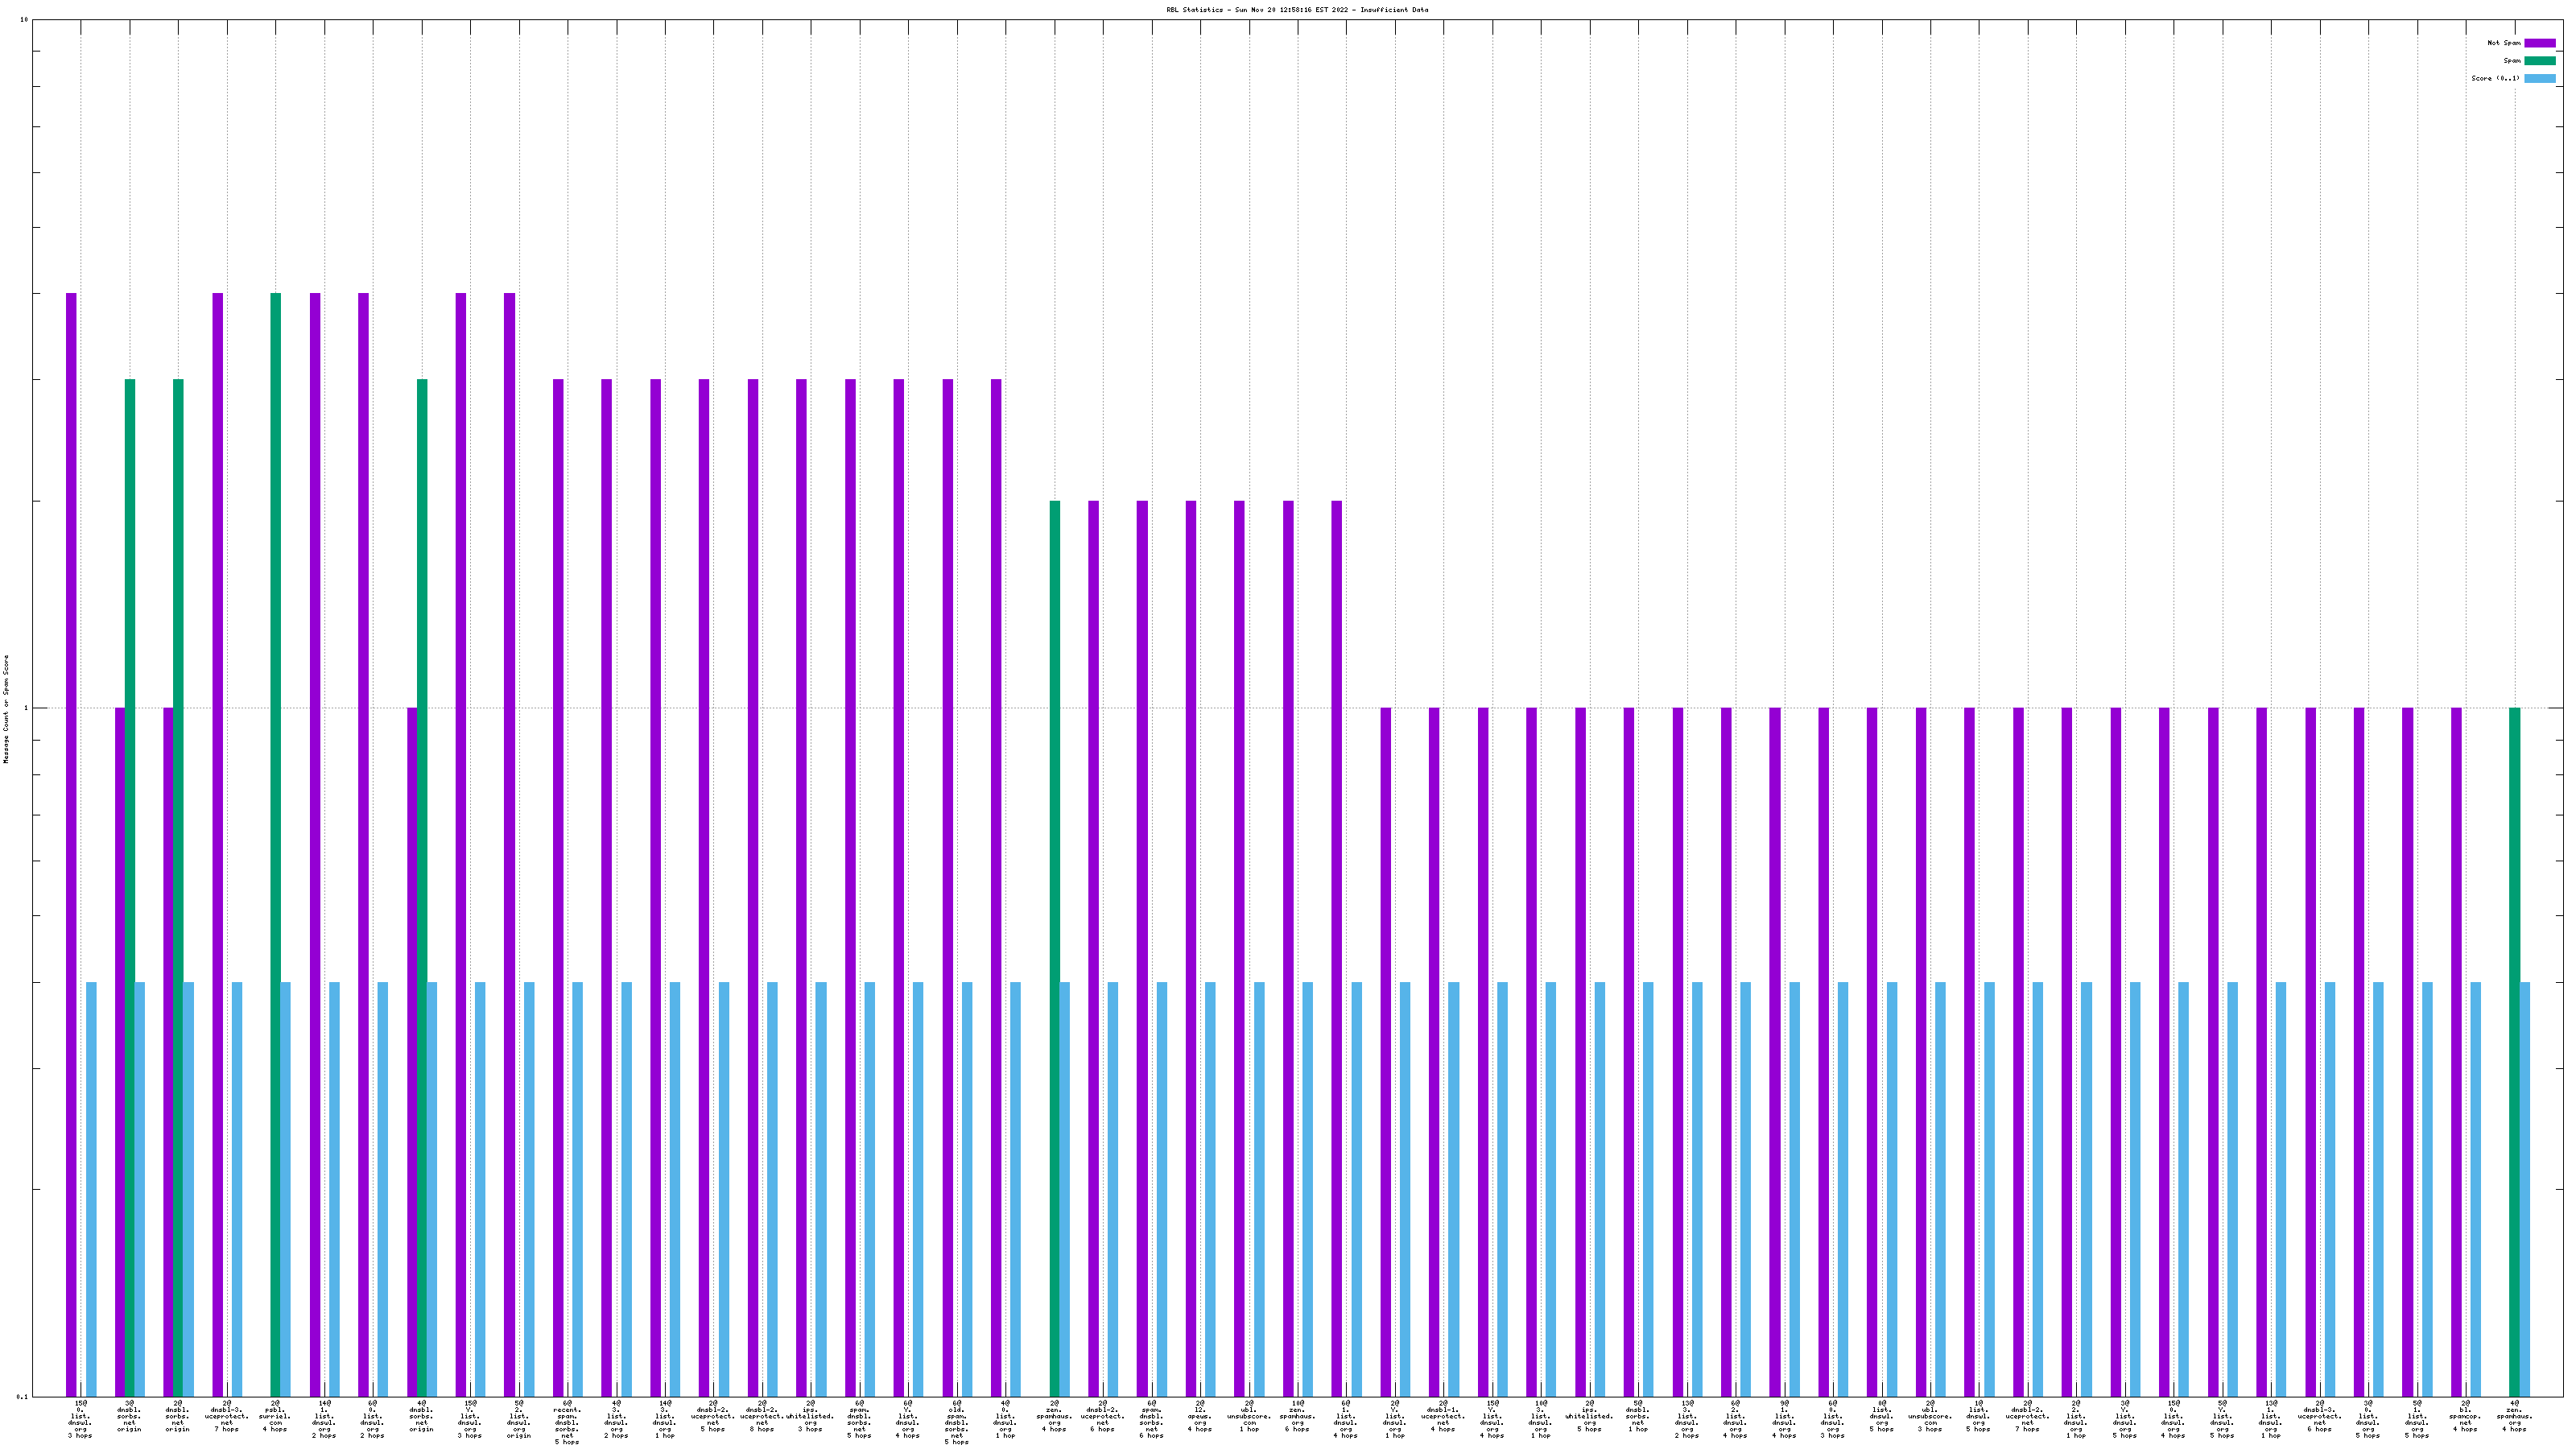The image size is (2576, 1449).
Task: Click the old.spam.dnsbl.sorbs.net 5 hops label
Action: [x=956, y=1422]
